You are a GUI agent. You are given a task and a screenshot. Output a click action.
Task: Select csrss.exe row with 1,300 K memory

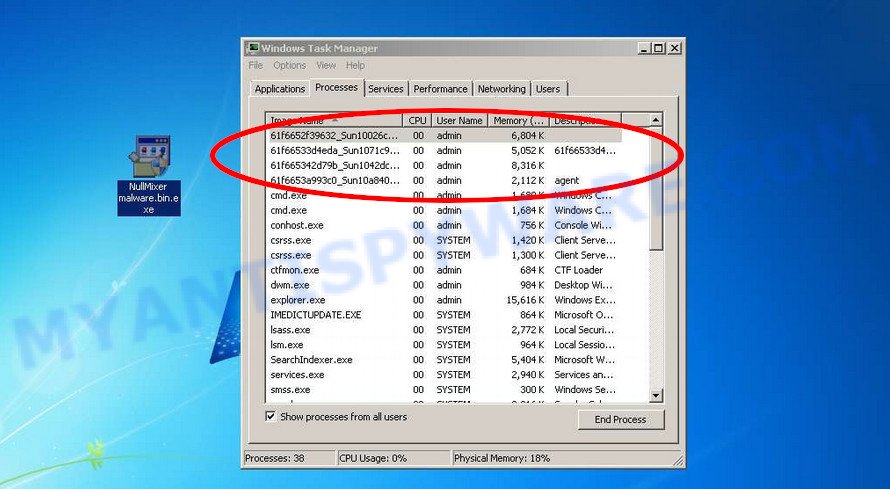click(446, 255)
